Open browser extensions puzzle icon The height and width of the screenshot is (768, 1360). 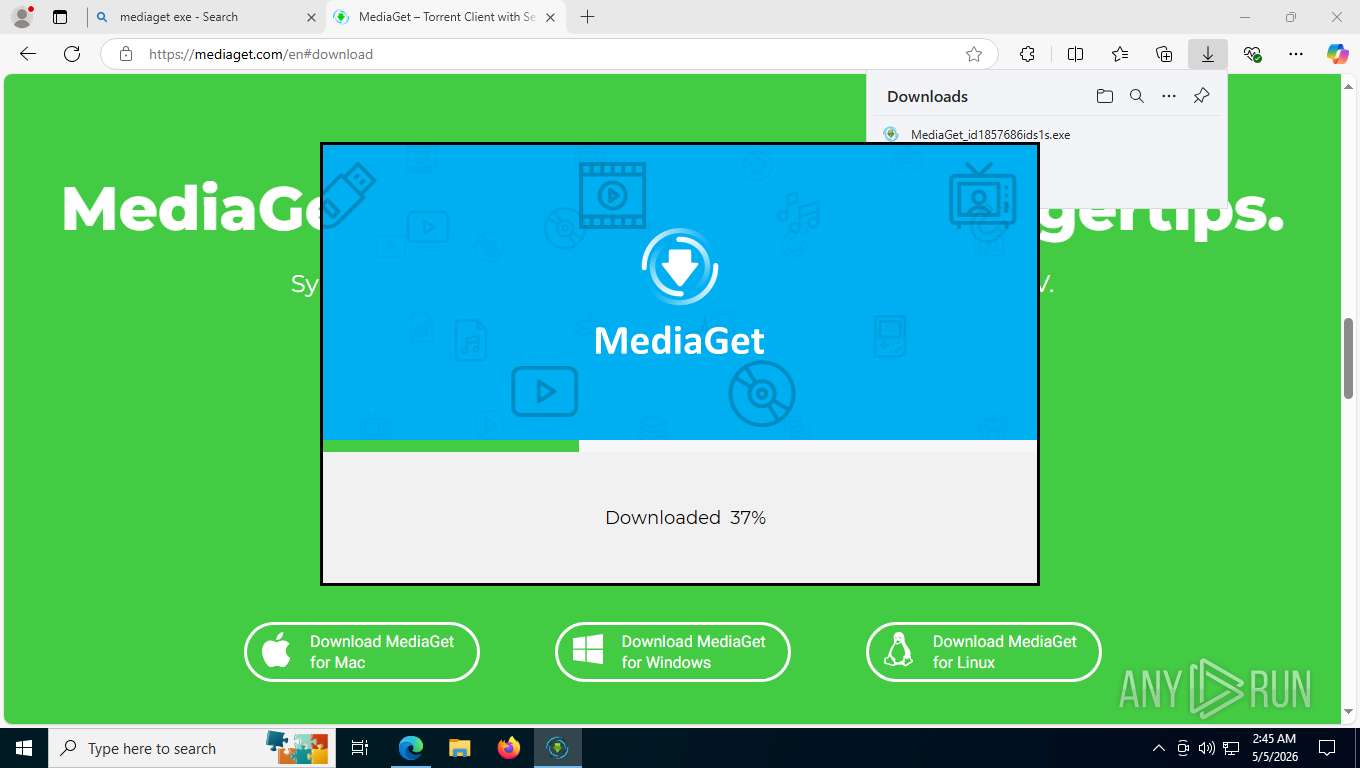[1027, 54]
